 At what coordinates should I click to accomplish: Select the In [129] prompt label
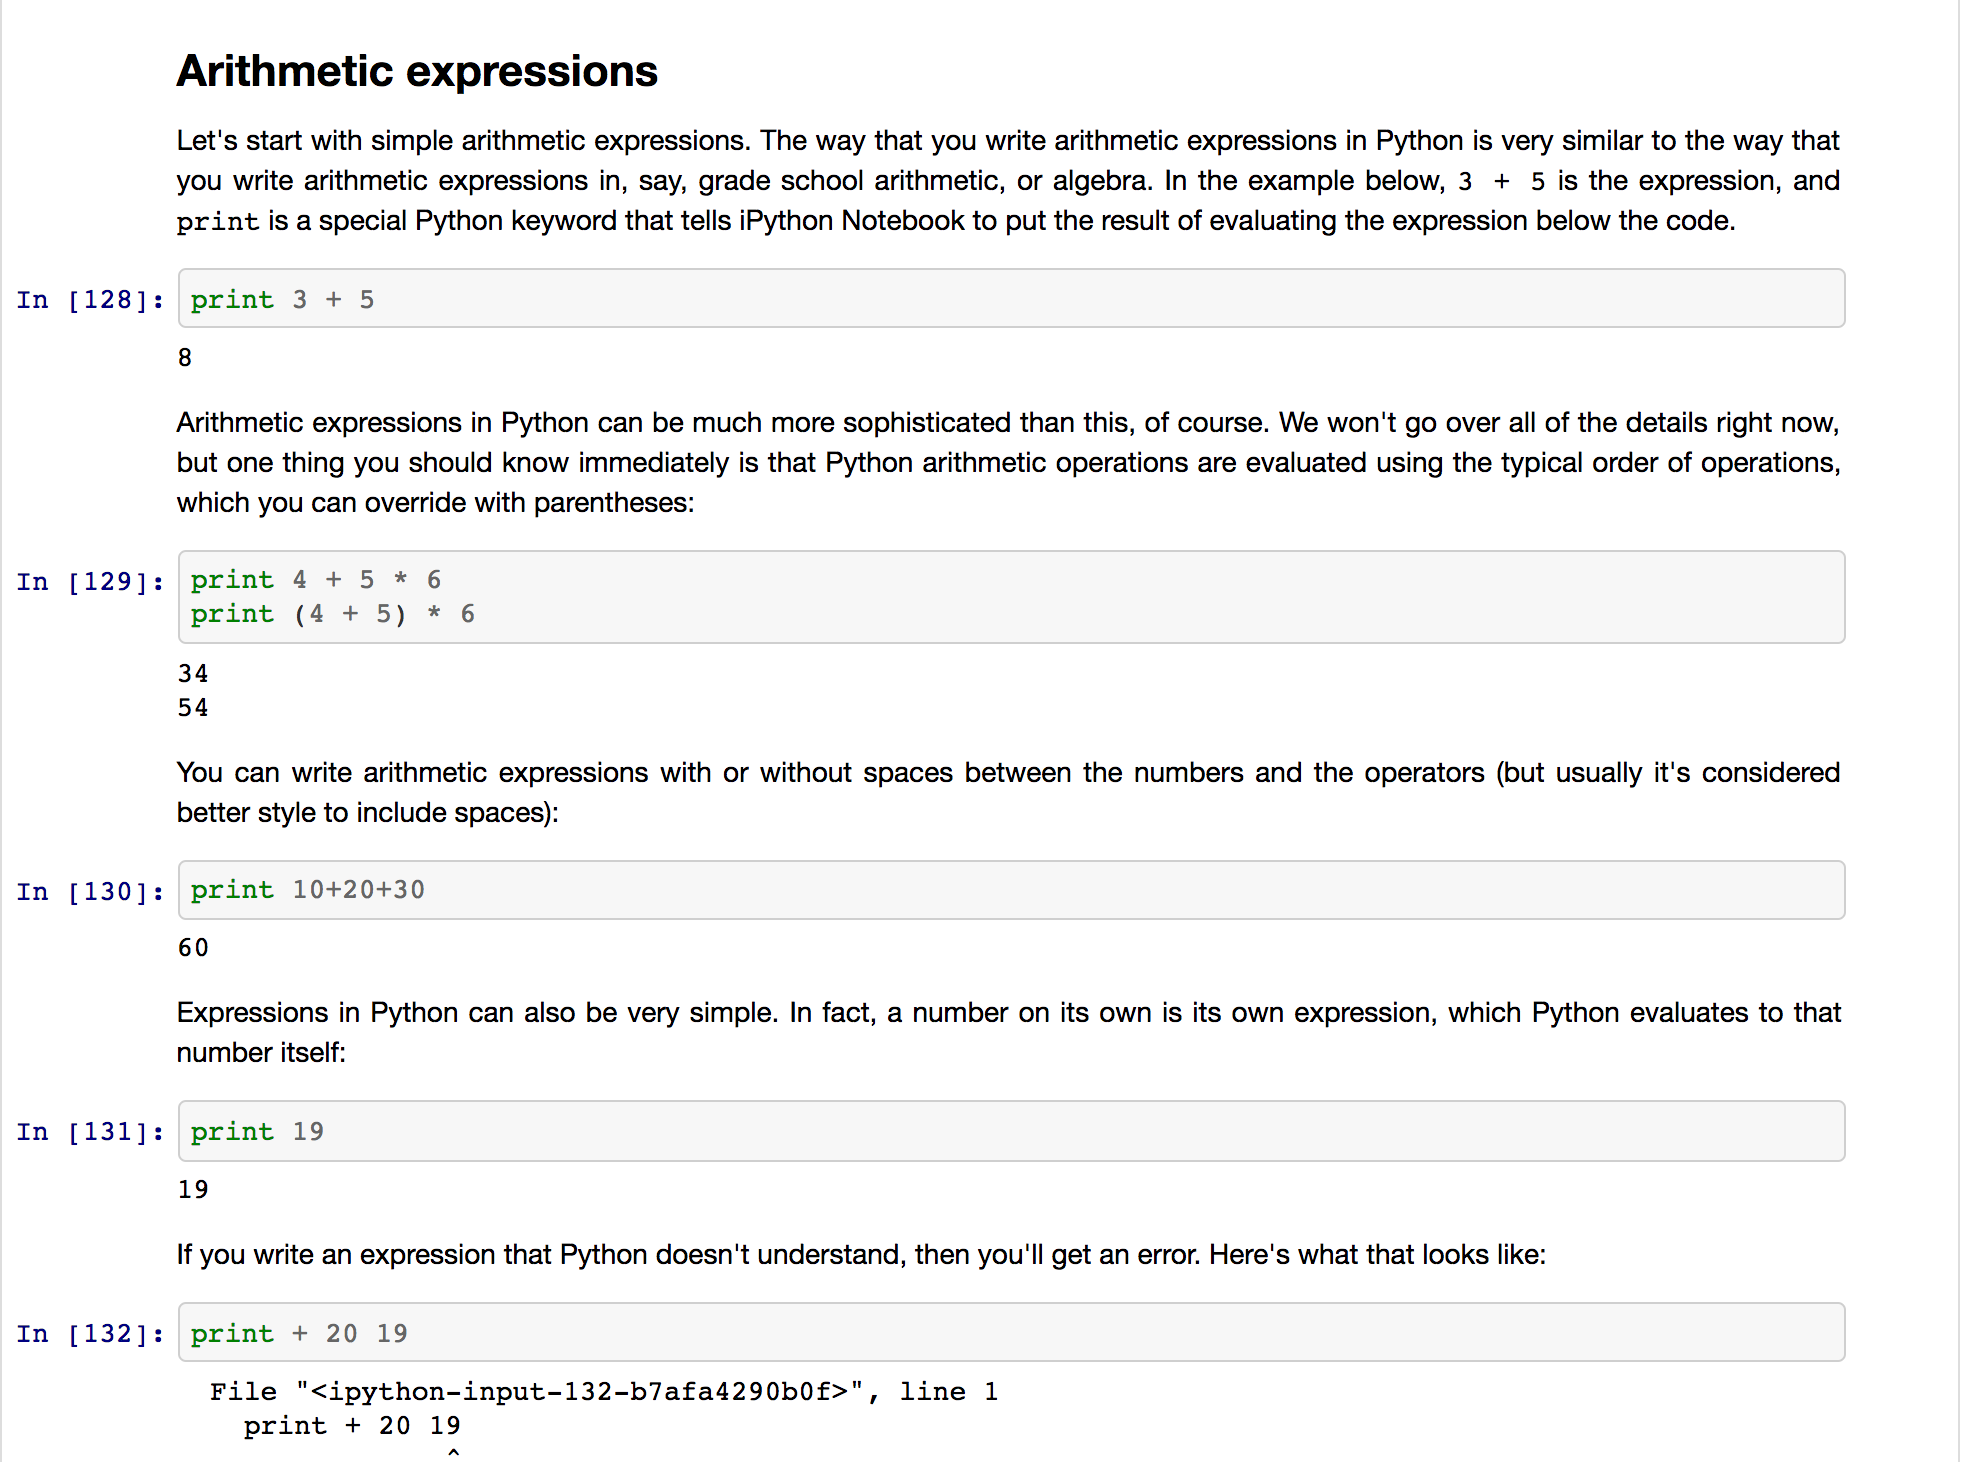(x=90, y=582)
